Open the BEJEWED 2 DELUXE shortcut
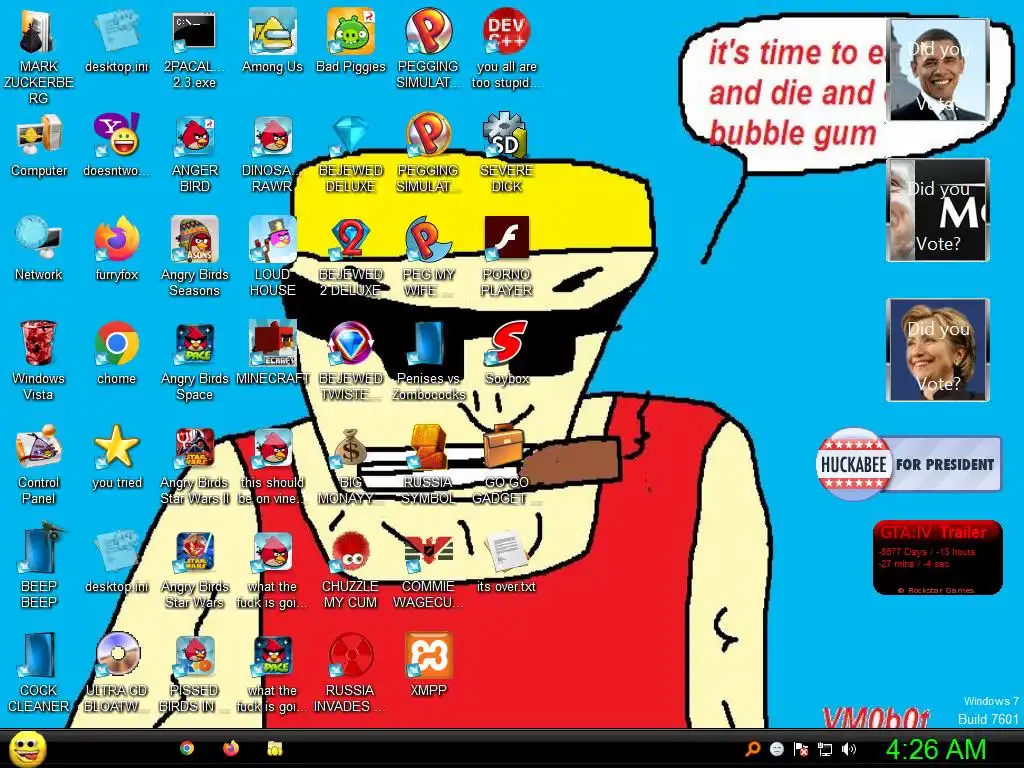 [x=351, y=240]
